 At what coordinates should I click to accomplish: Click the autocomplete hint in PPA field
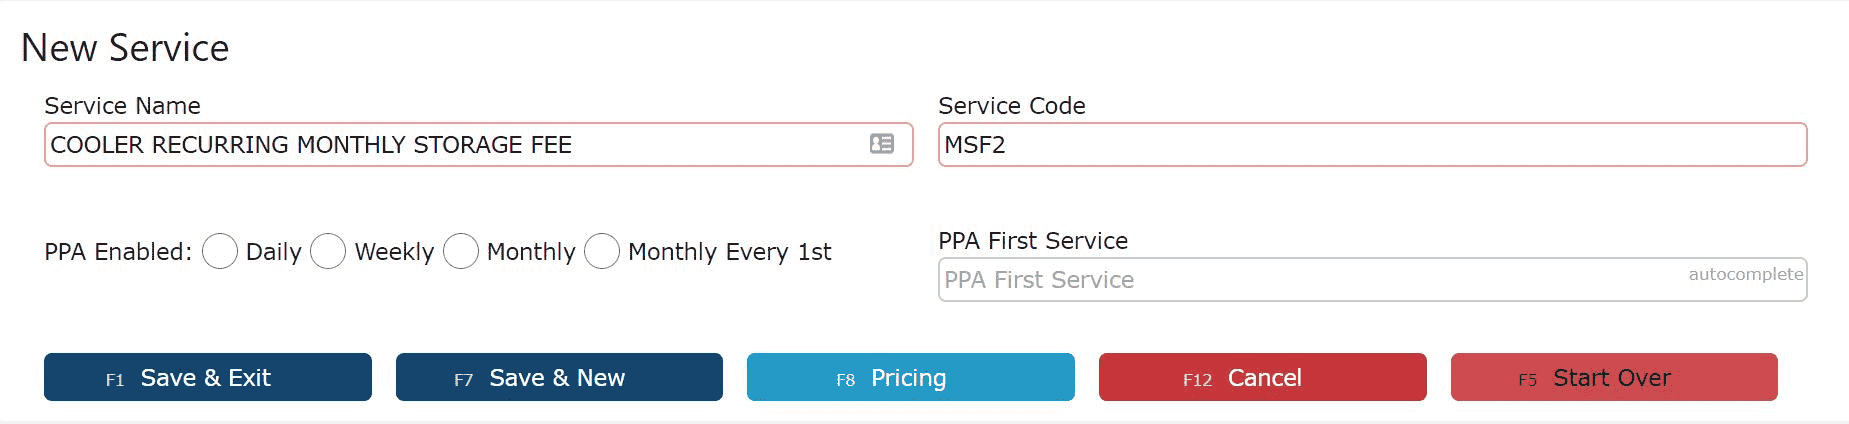click(1746, 274)
